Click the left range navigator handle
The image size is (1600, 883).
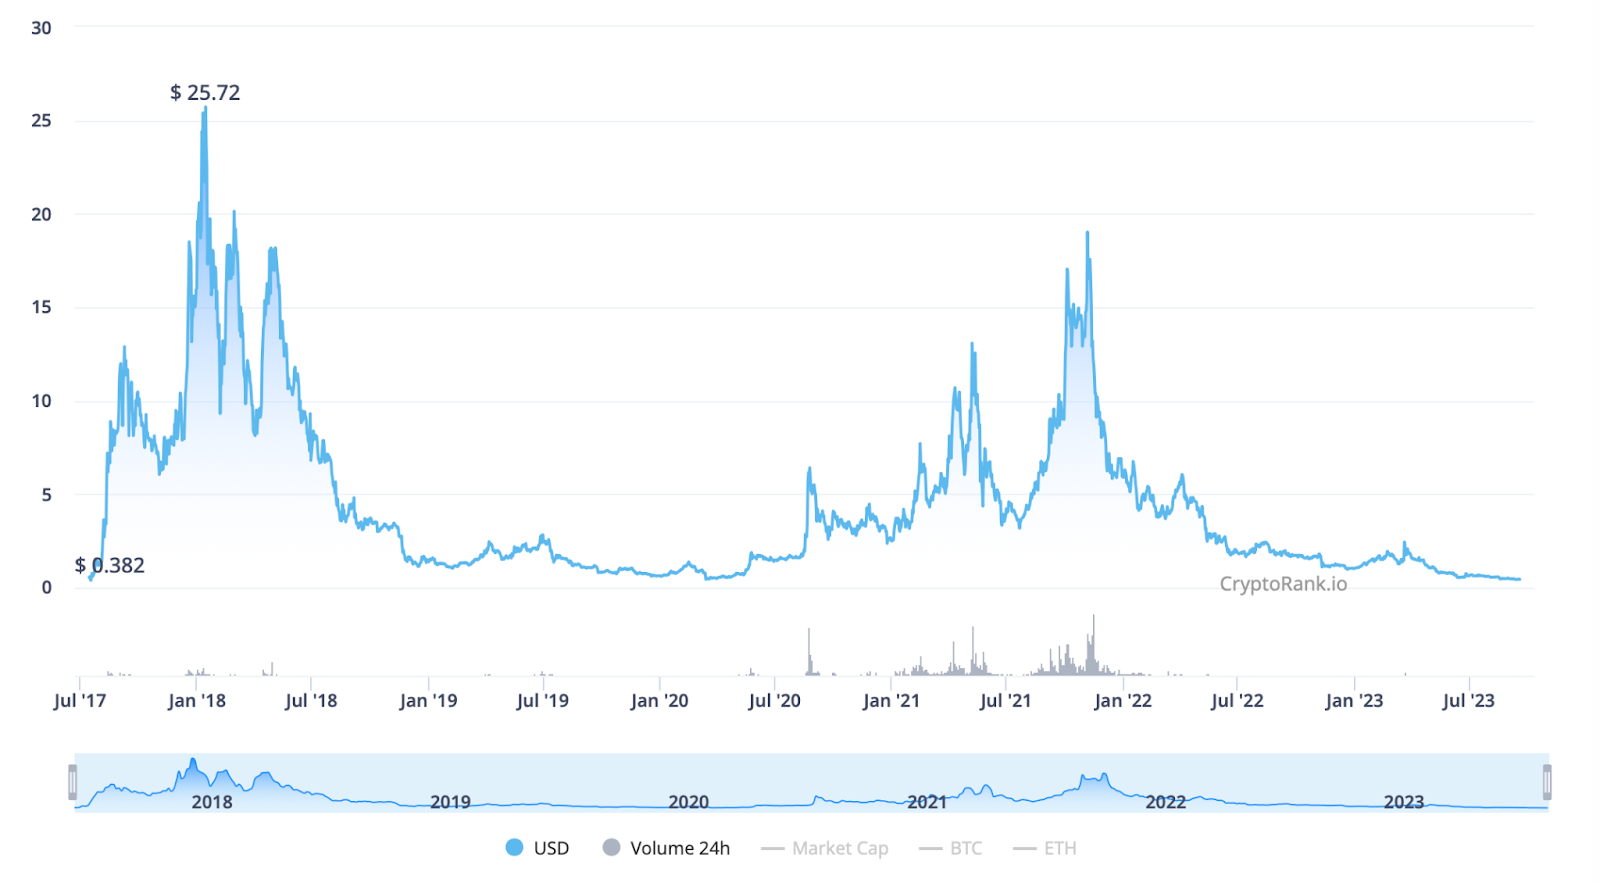(x=72, y=782)
